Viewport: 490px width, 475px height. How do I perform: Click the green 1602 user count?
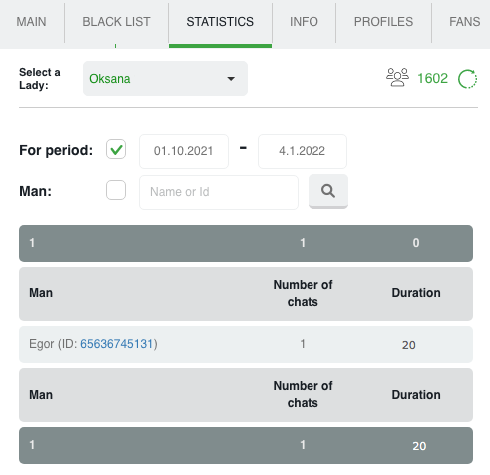(432, 79)
